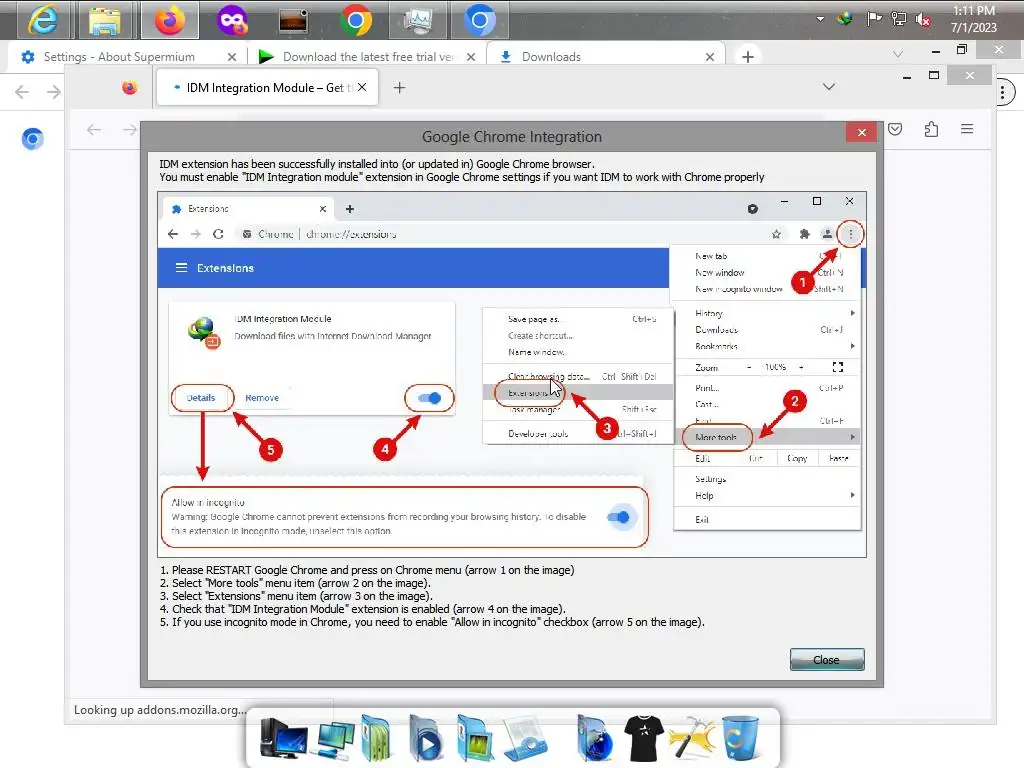Open Computer from the dock
The image size is (1024, 768).
(x=282, y=739)
